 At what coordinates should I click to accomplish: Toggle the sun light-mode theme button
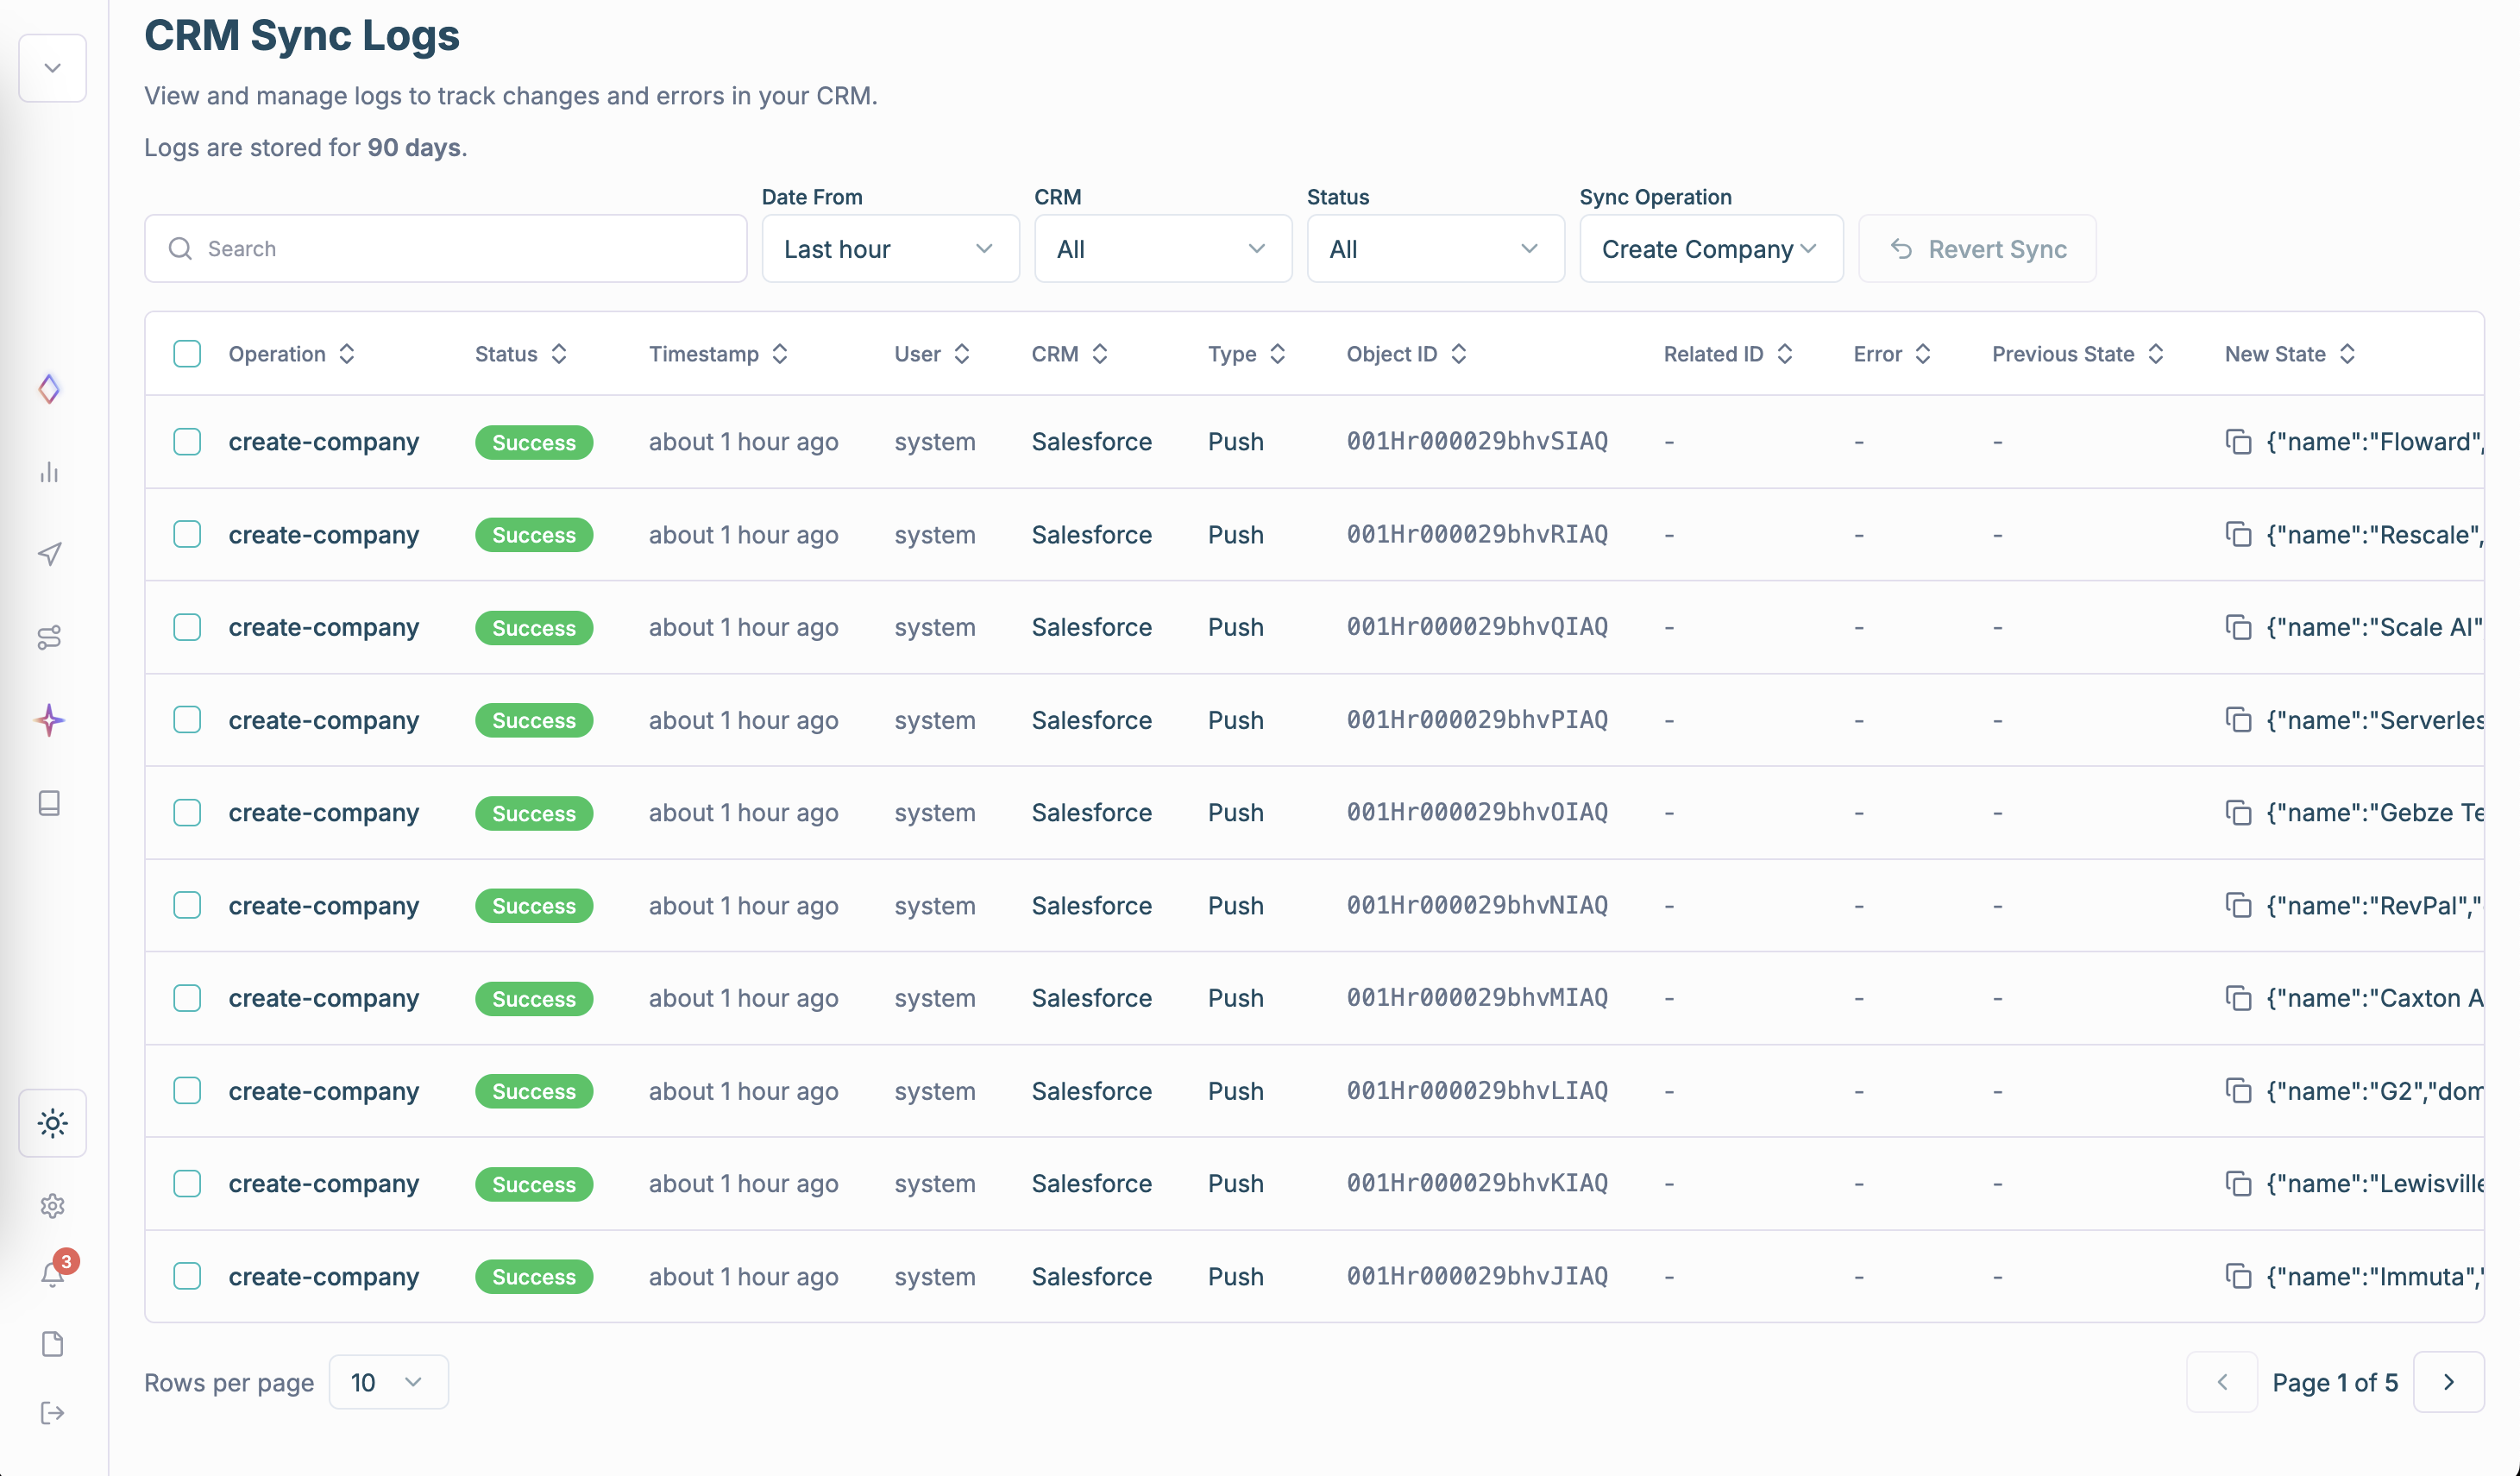[x=53, y=1123]
